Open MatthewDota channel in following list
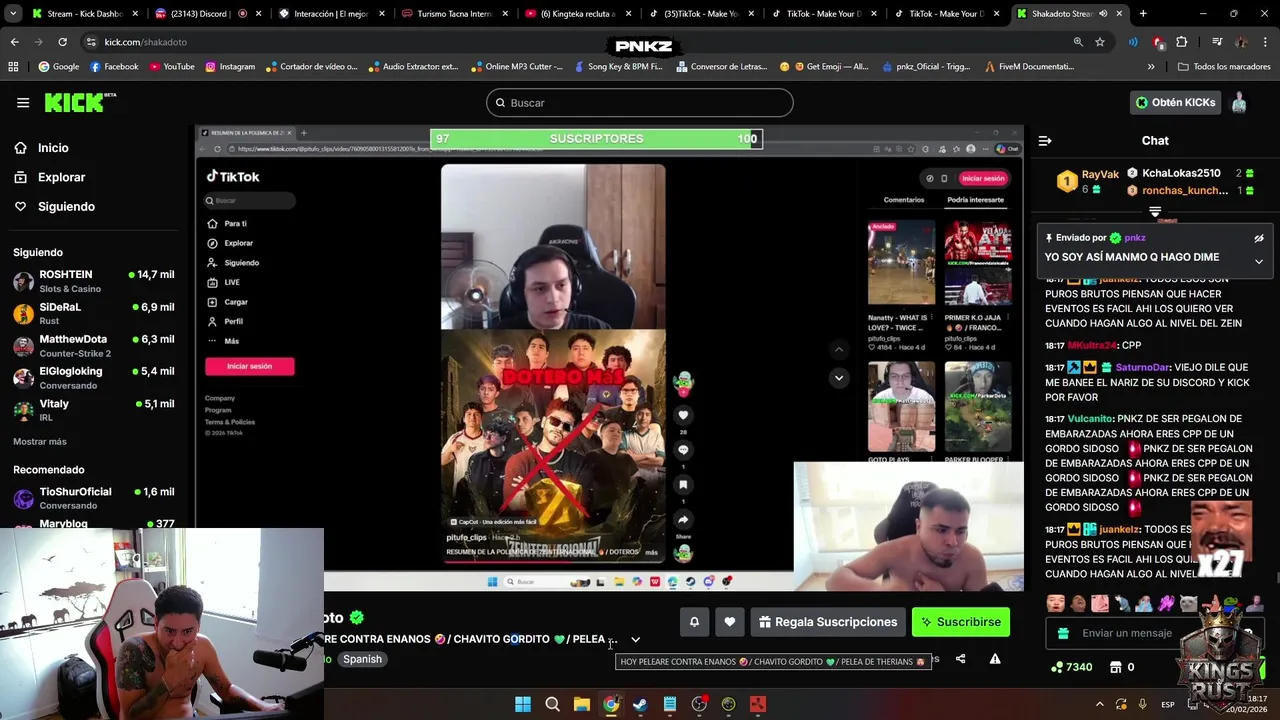The width and height of the screenshot is (1280, 720). click(x=94, y=346)
